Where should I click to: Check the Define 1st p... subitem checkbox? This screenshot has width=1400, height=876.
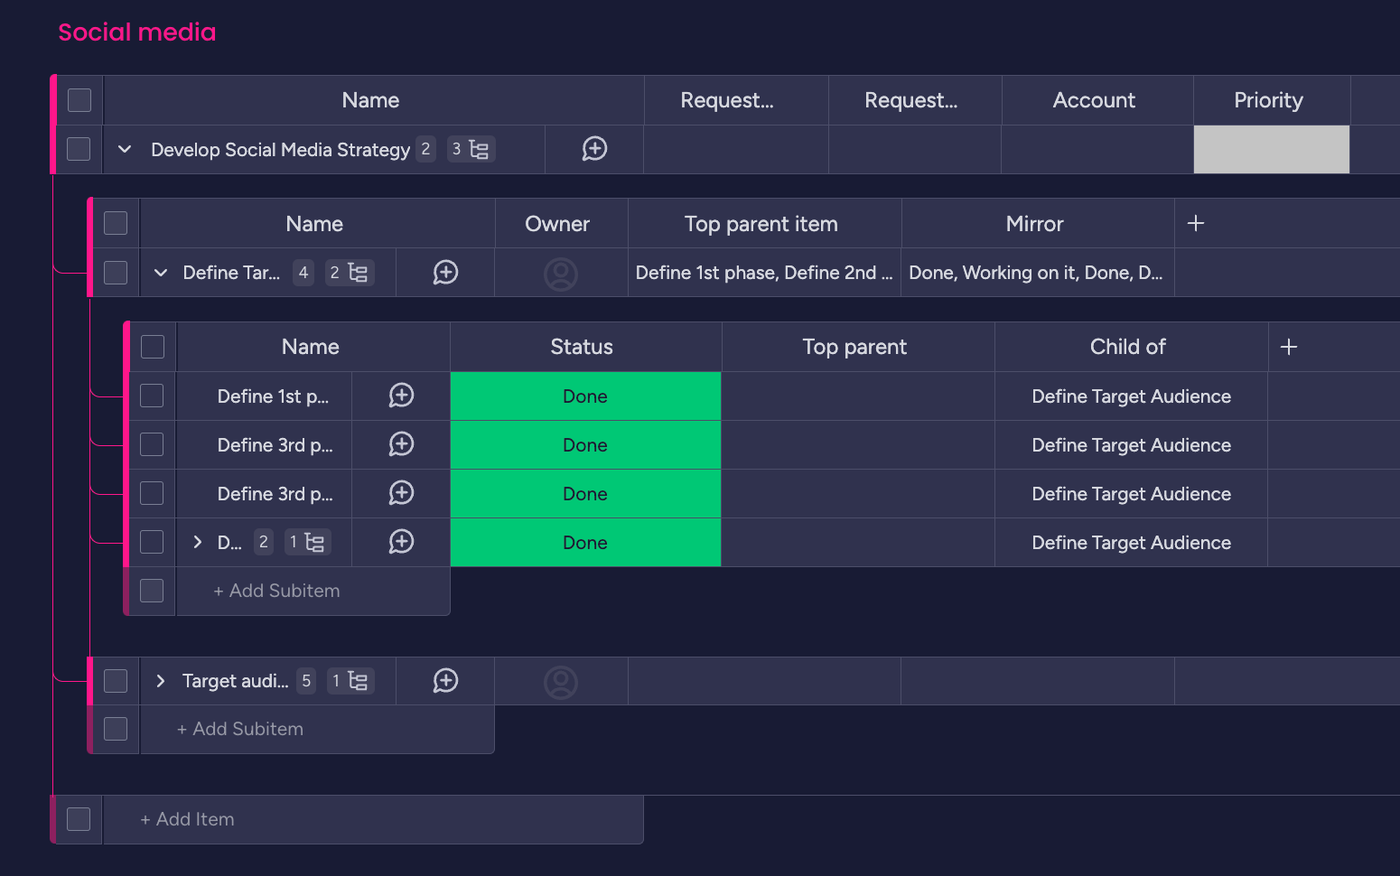pyautogui.click(x=152, y=396)
